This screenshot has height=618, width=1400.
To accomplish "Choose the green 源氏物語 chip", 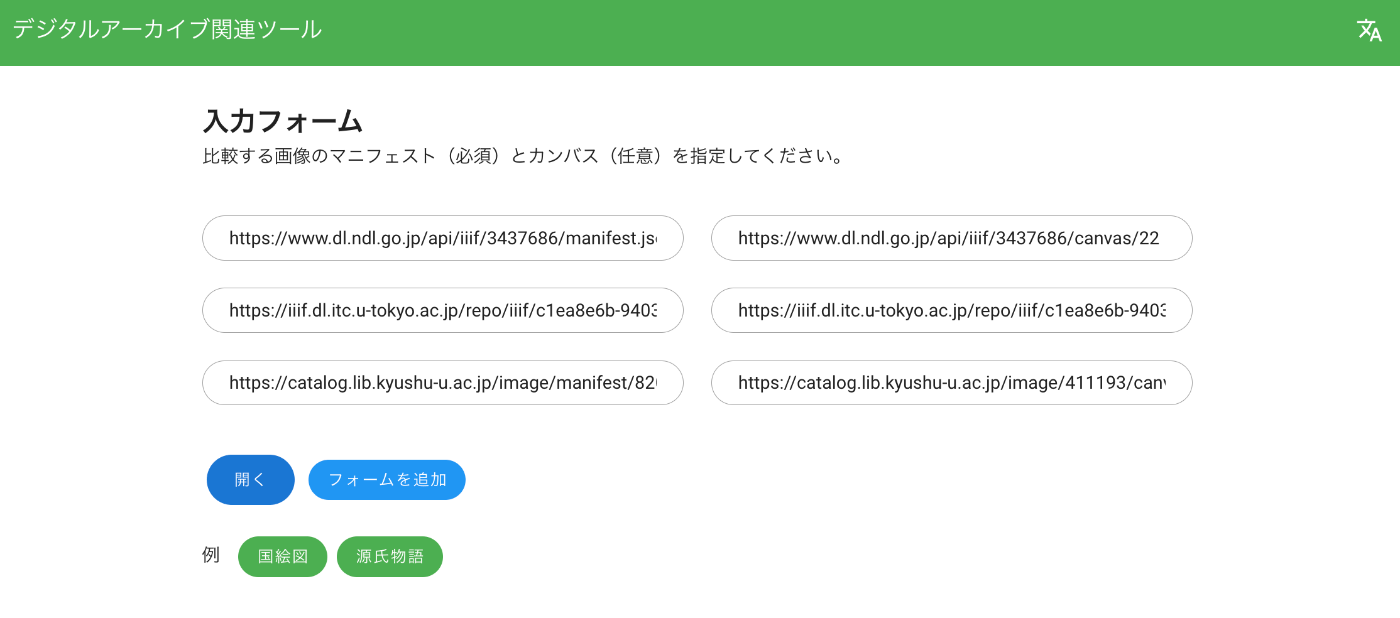I will tap(390, 557).
